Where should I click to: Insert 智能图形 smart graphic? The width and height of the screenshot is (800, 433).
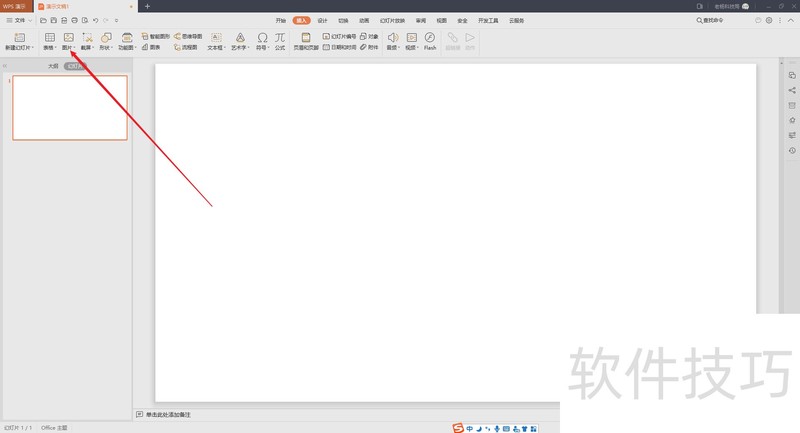(156, 36)
